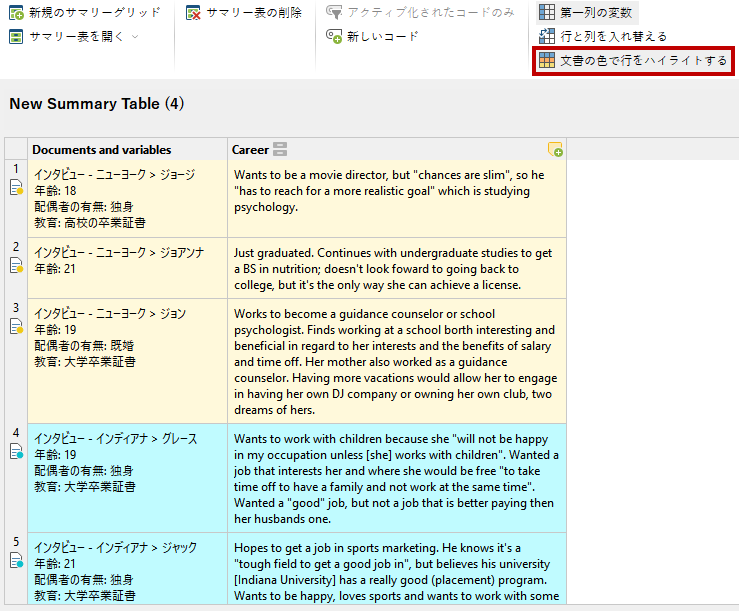Click 年齢: 18 in ジョージ row
The width and height of the screenshot is (739, 611).
(x=55, y=190)
